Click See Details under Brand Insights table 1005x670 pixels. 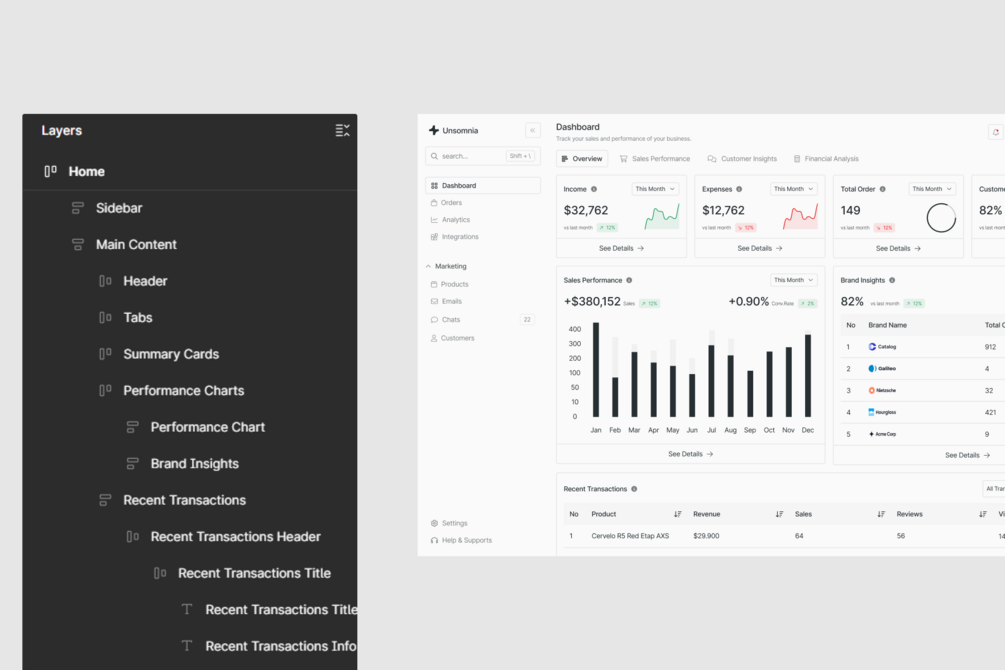point(967,455)
